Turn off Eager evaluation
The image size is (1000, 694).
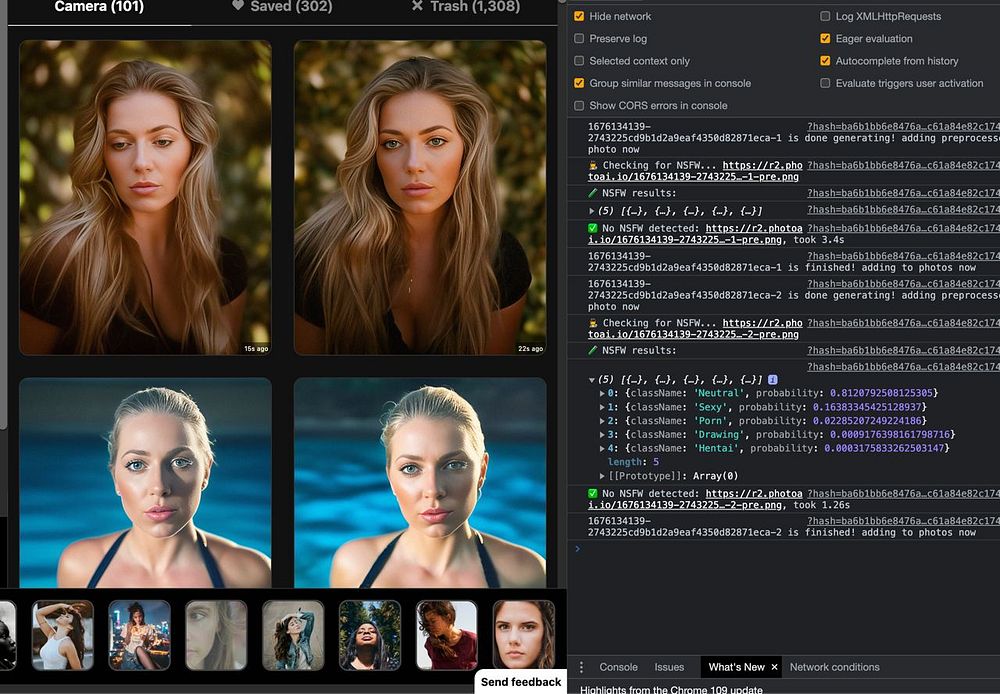click(825, 39)
